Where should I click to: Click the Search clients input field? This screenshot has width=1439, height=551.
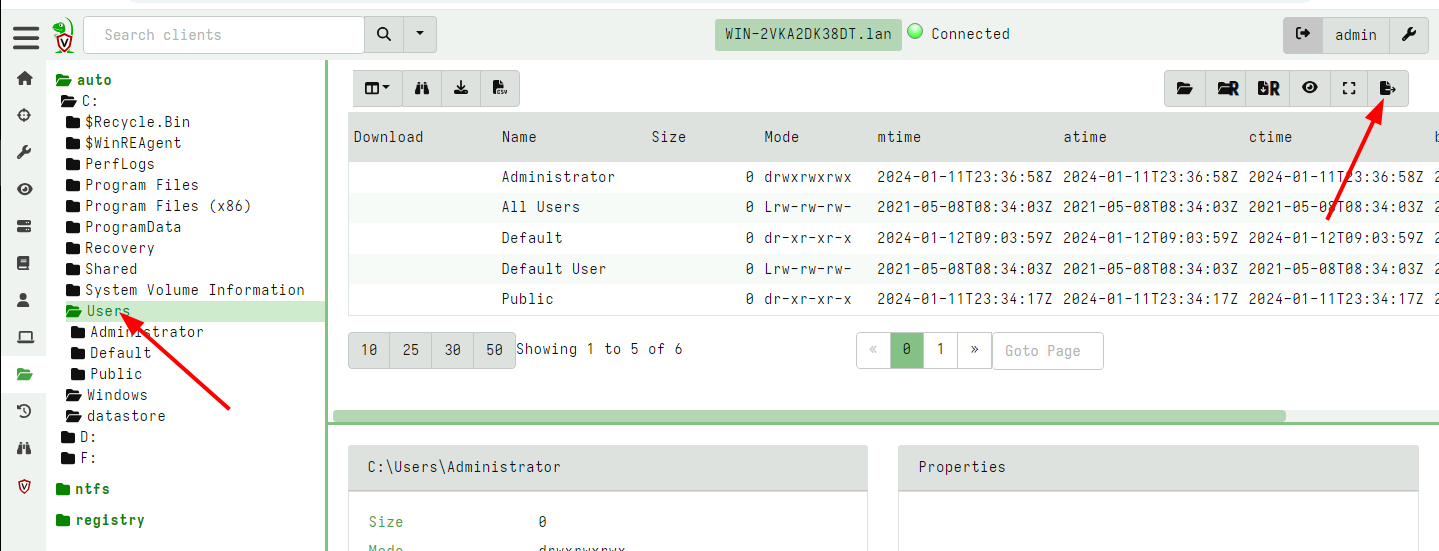[x=224, y=35]
